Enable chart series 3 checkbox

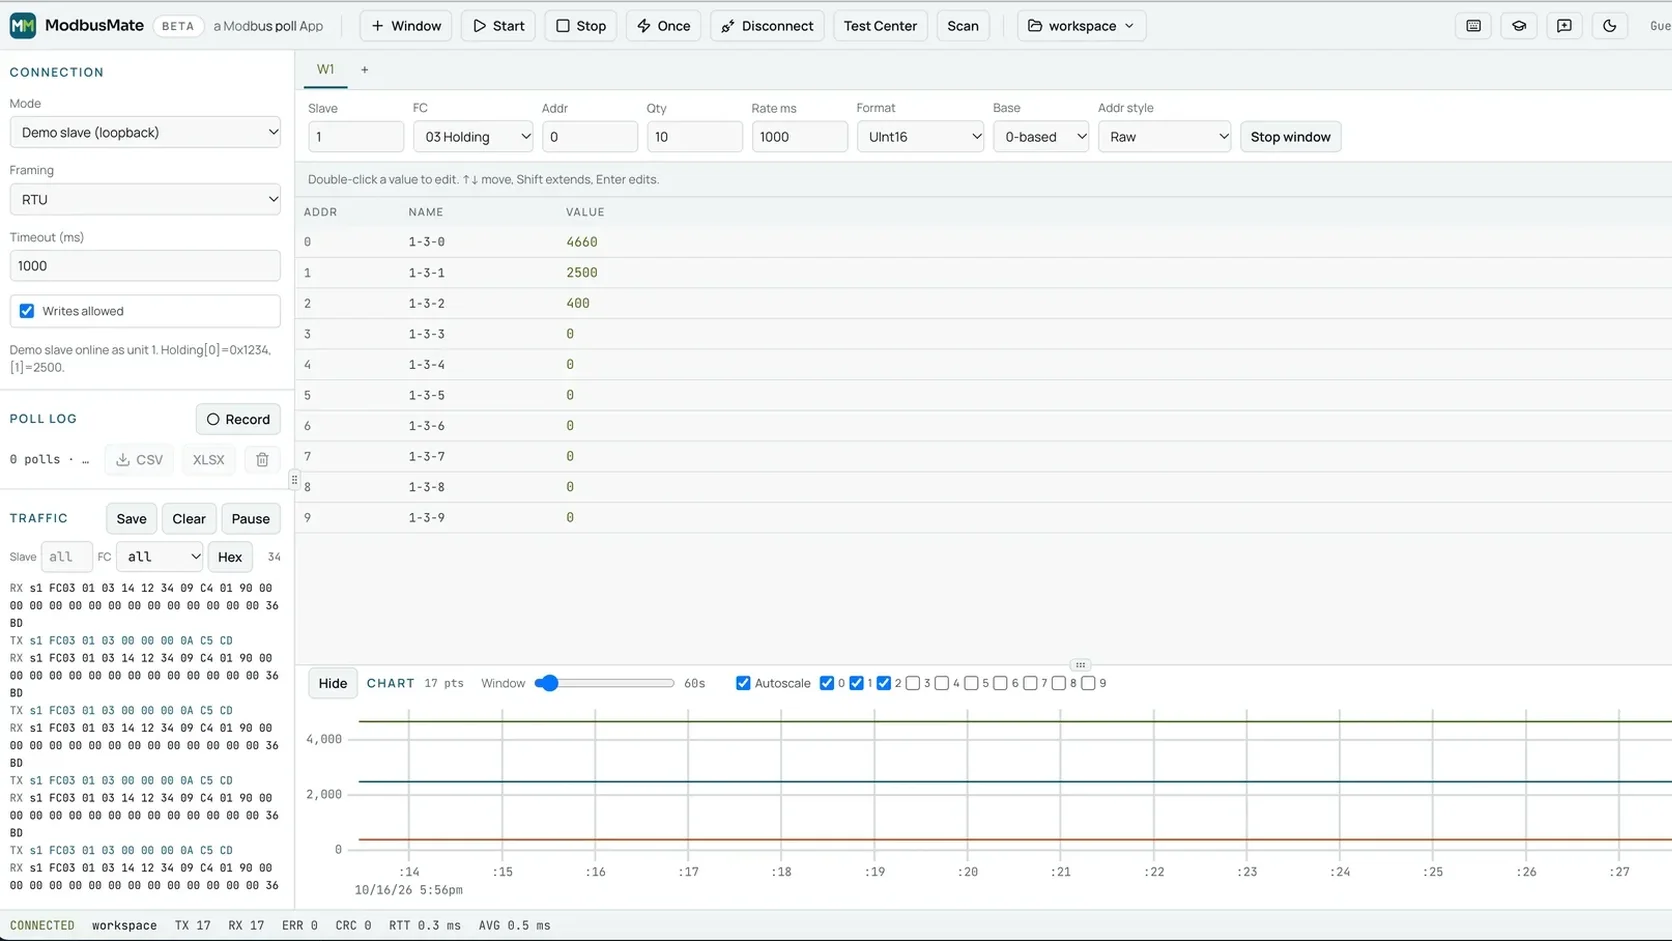[x=913, y=683]
